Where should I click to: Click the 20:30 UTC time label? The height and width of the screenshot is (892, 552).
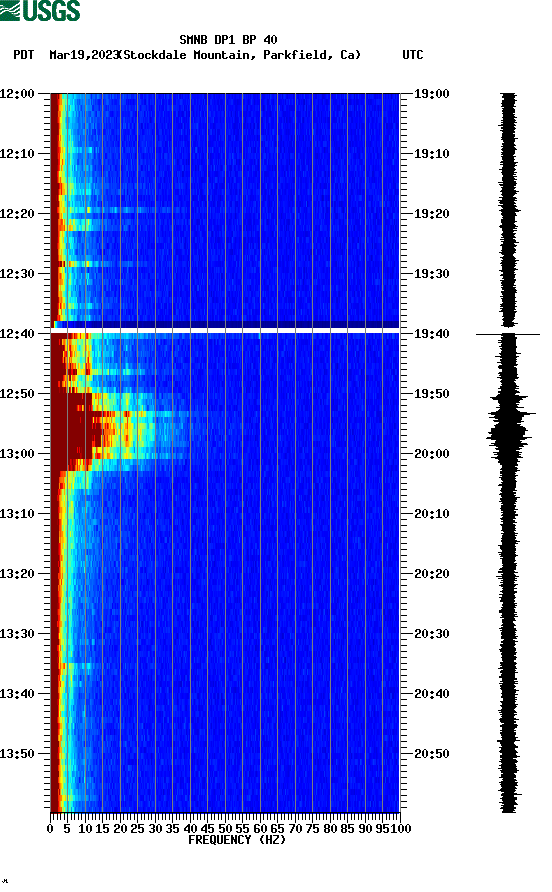tap(432, 634)
